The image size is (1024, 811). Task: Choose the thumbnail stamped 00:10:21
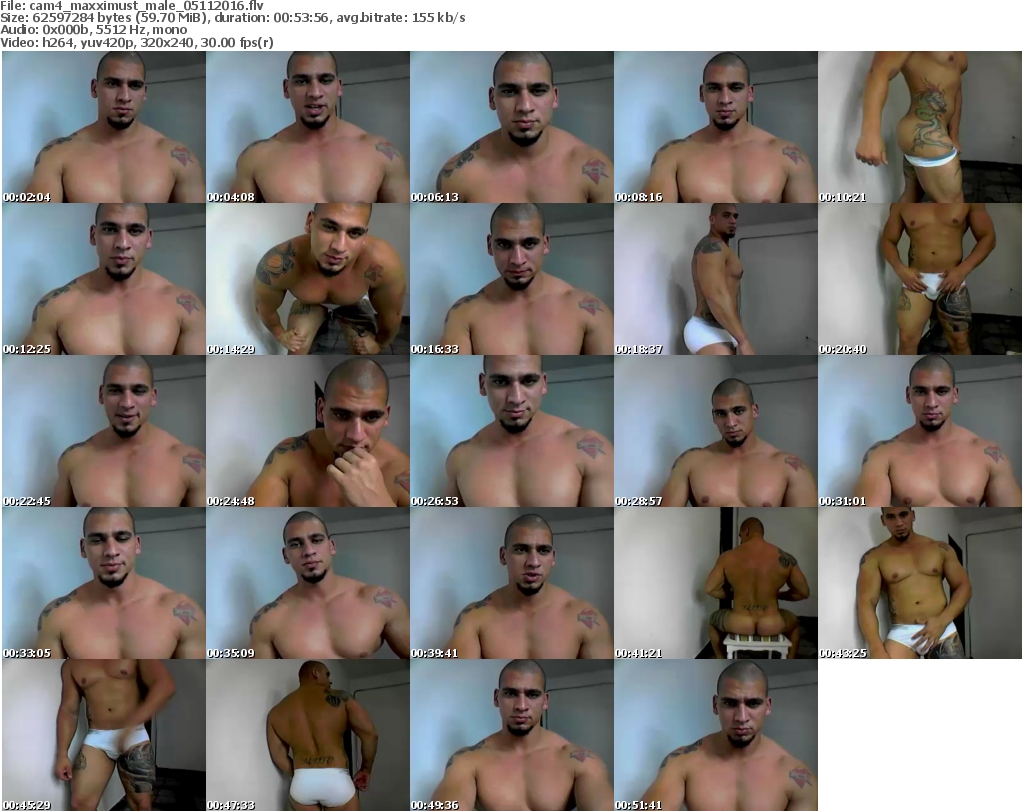tap(920, 127)
